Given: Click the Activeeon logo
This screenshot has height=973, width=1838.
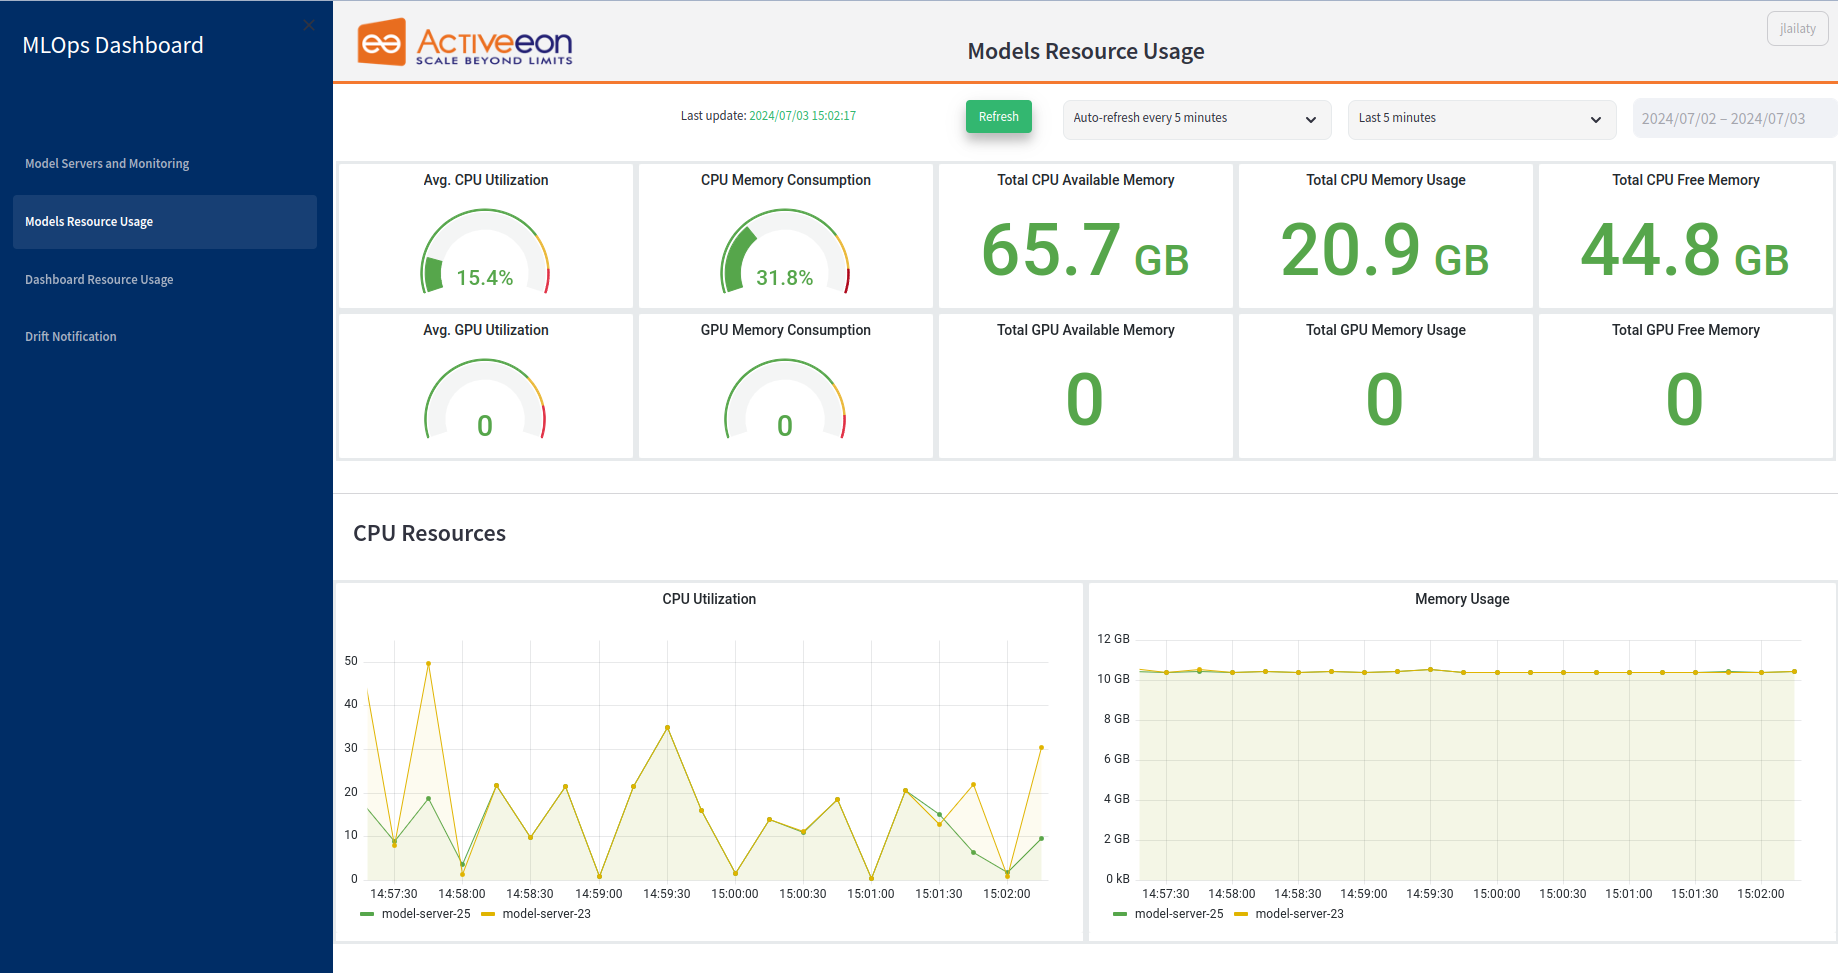Looking at the screenshot, I should point(465,43).
